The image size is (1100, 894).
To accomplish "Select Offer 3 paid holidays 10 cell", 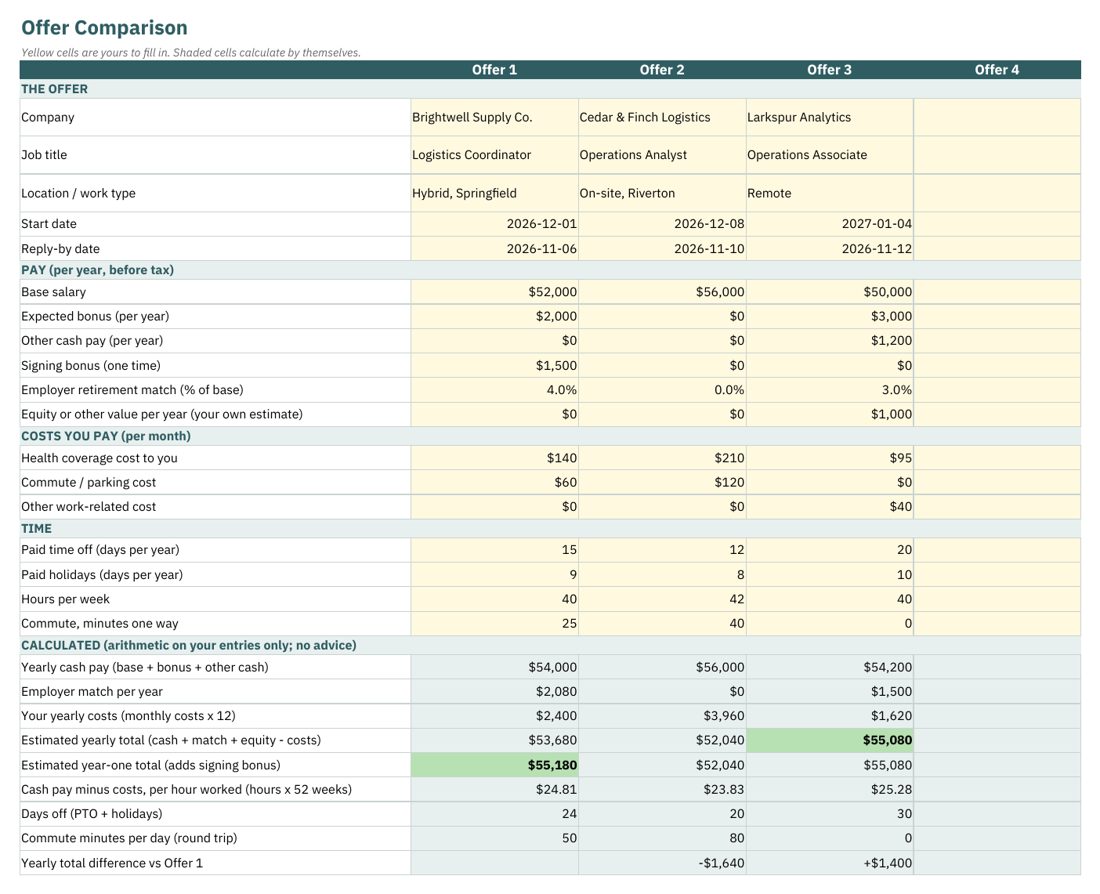I will click(830, 575).
